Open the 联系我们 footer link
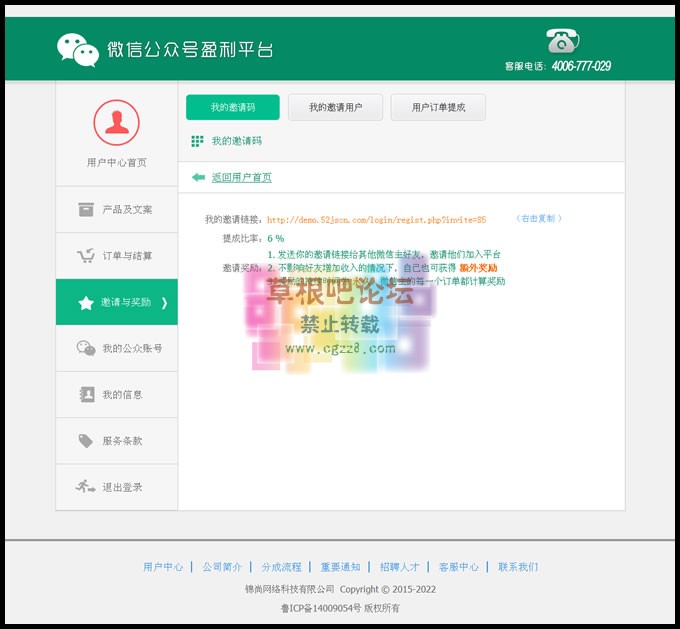Screen dimensions: 680x629 pyautogui.click(x=518, y=567)
